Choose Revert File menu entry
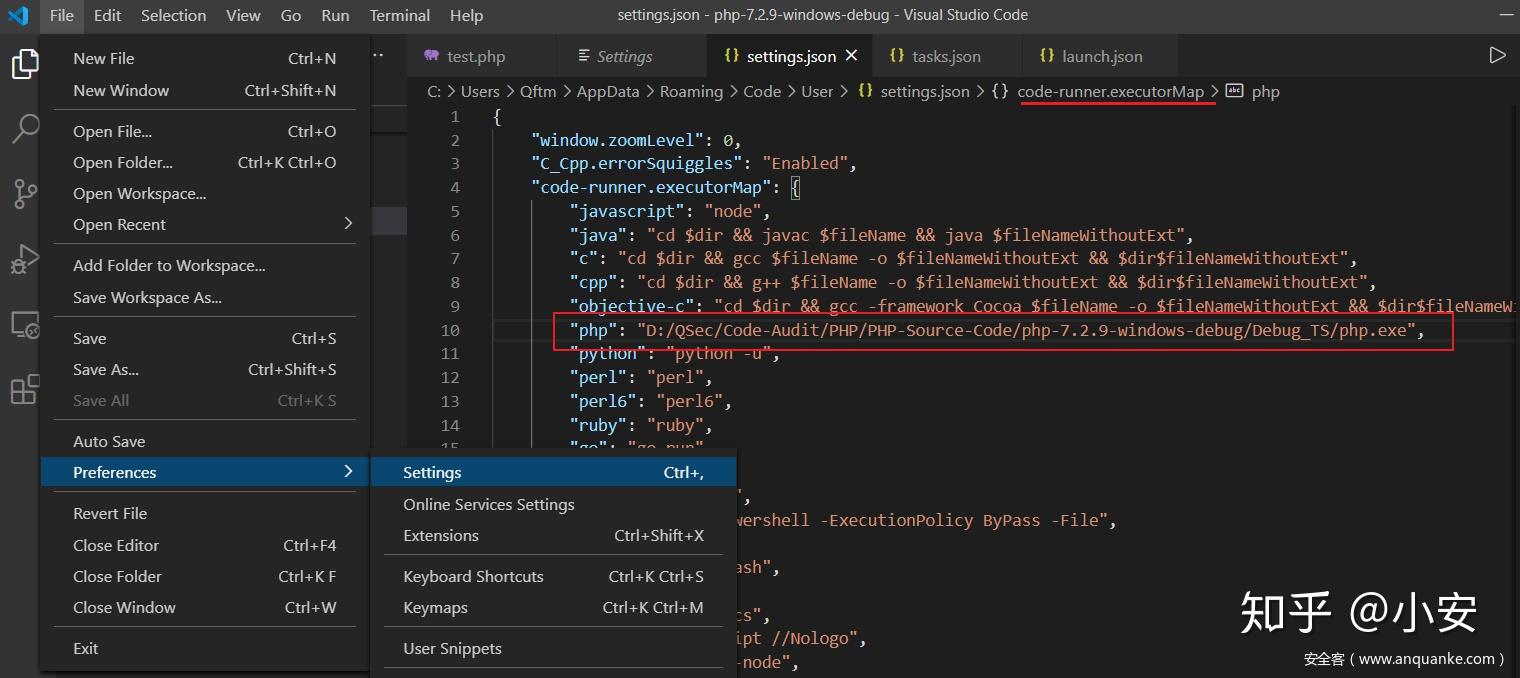This screenshot has height=678, width=1520. click(204, 513)
